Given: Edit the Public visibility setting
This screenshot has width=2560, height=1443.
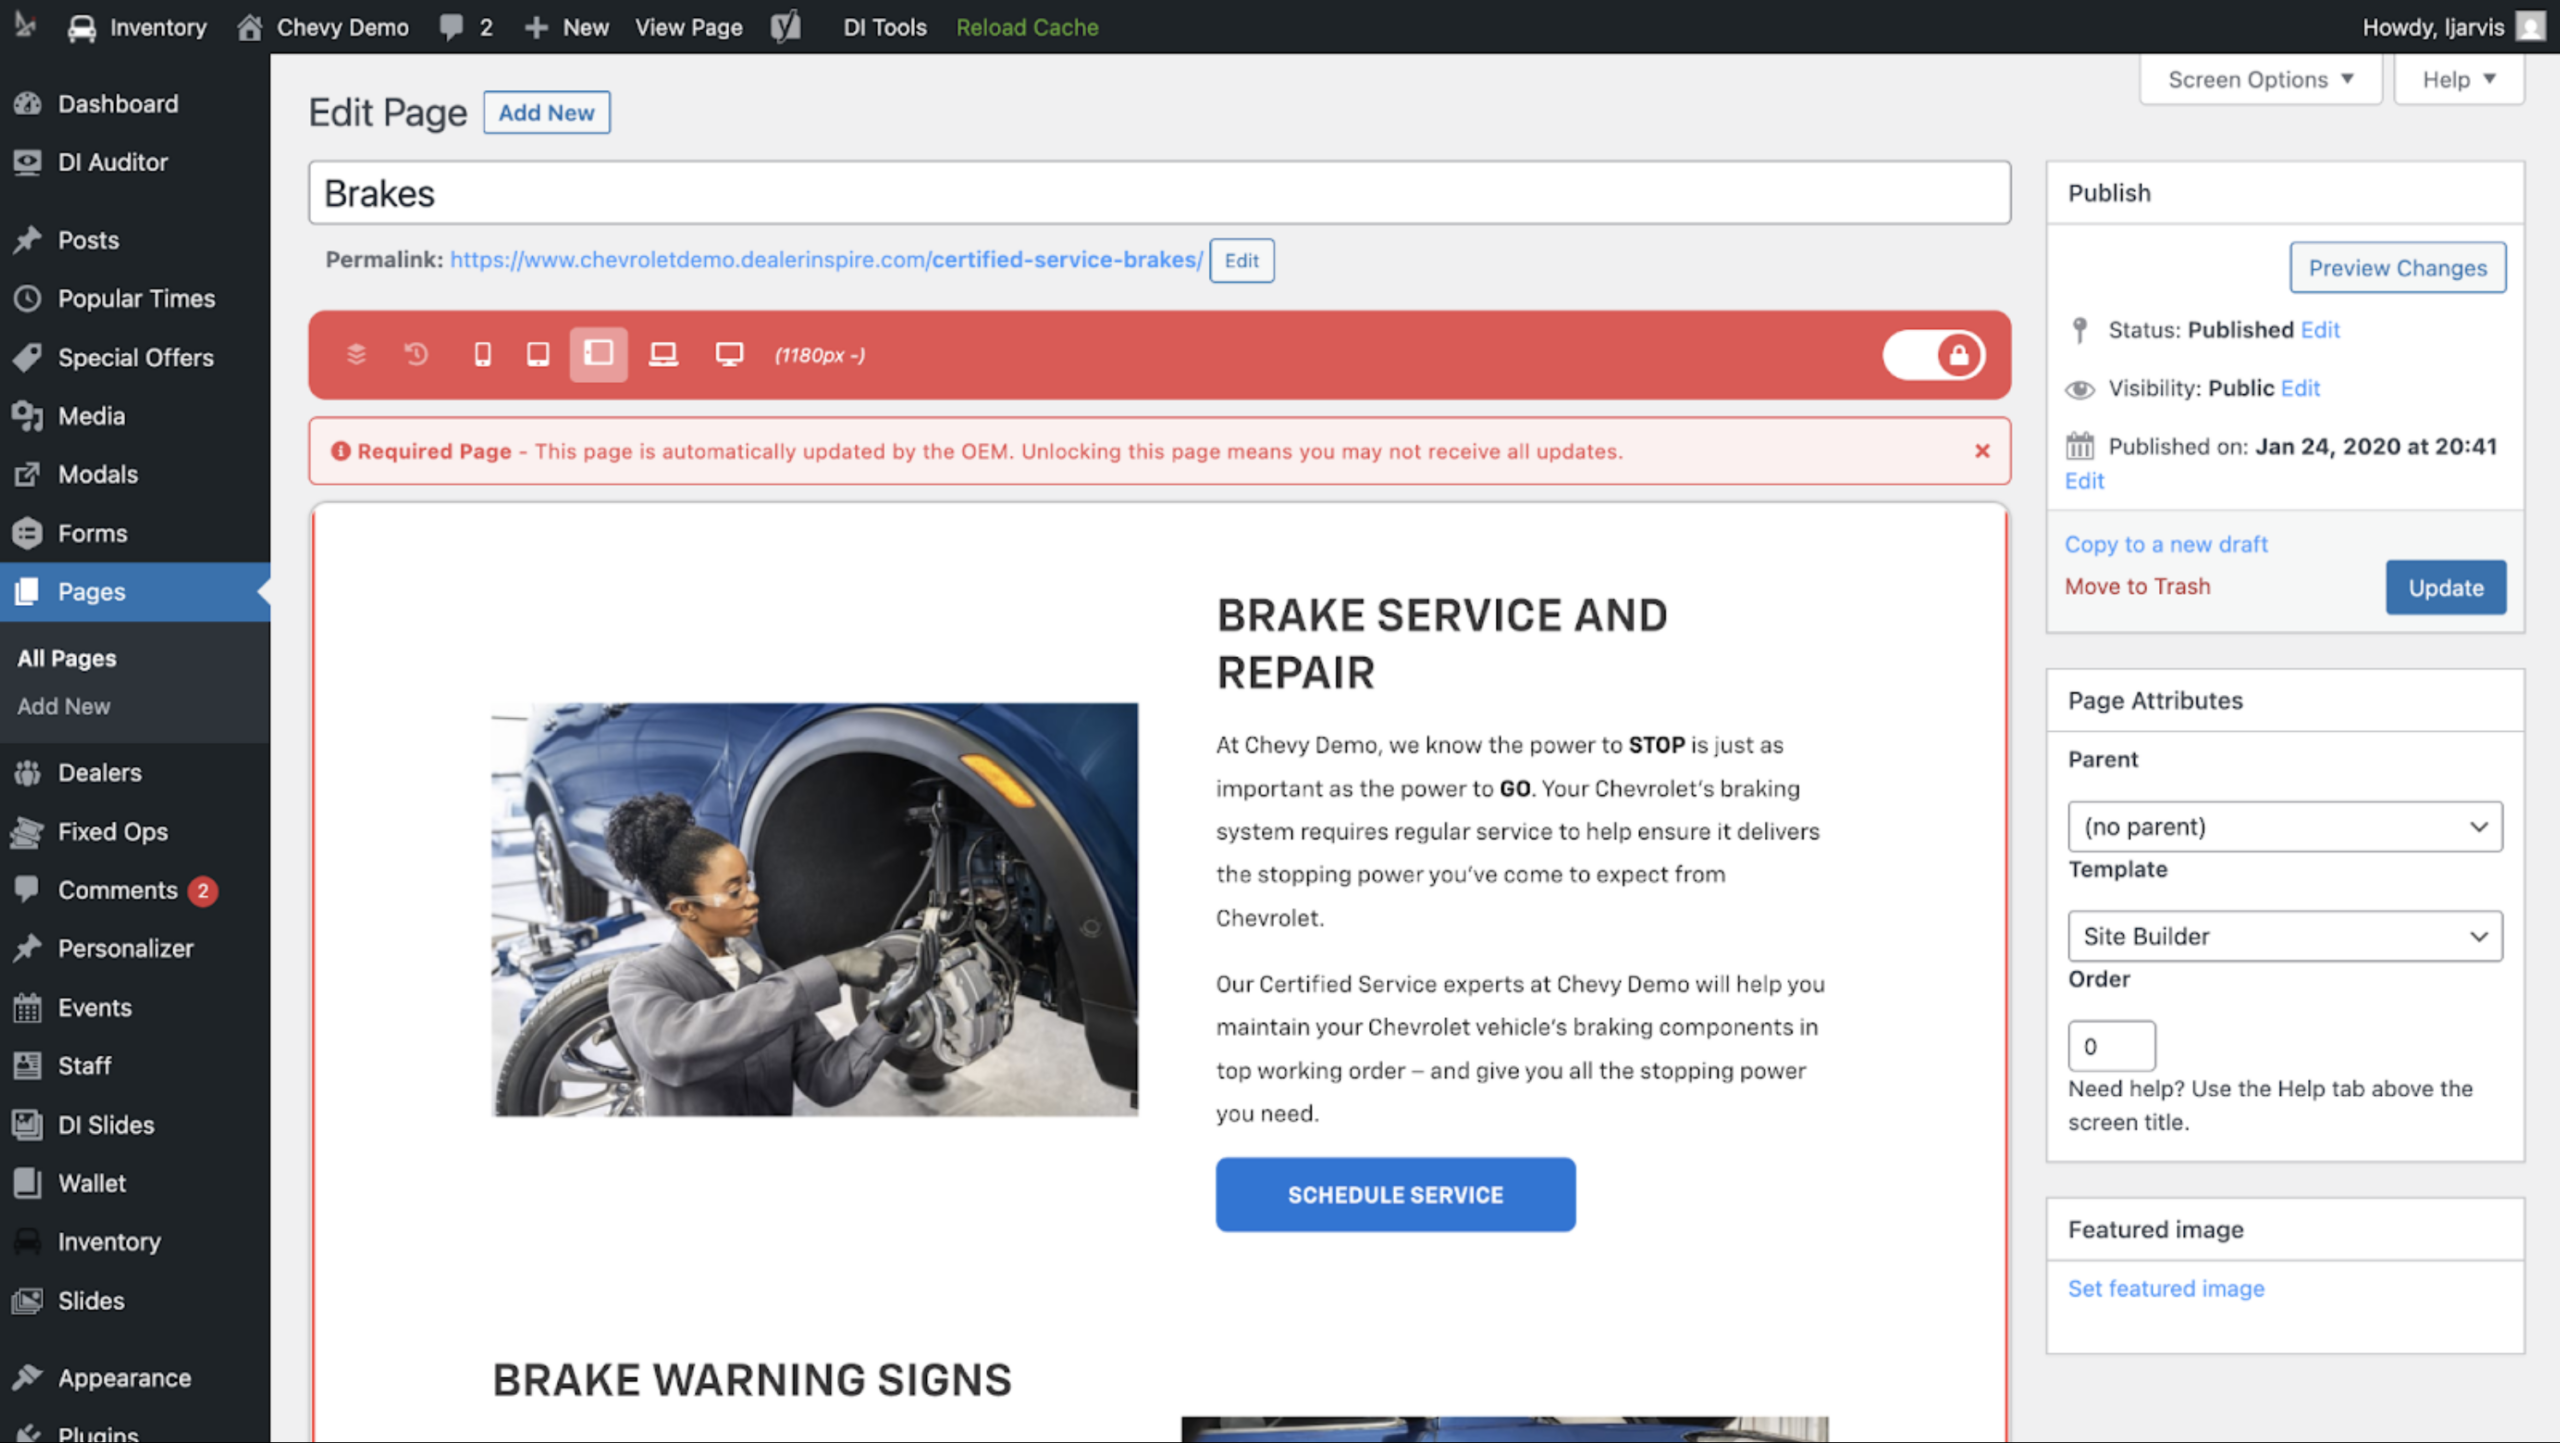Looking at the screenshot, I should pyautogui.click(x=2300, y=388).
